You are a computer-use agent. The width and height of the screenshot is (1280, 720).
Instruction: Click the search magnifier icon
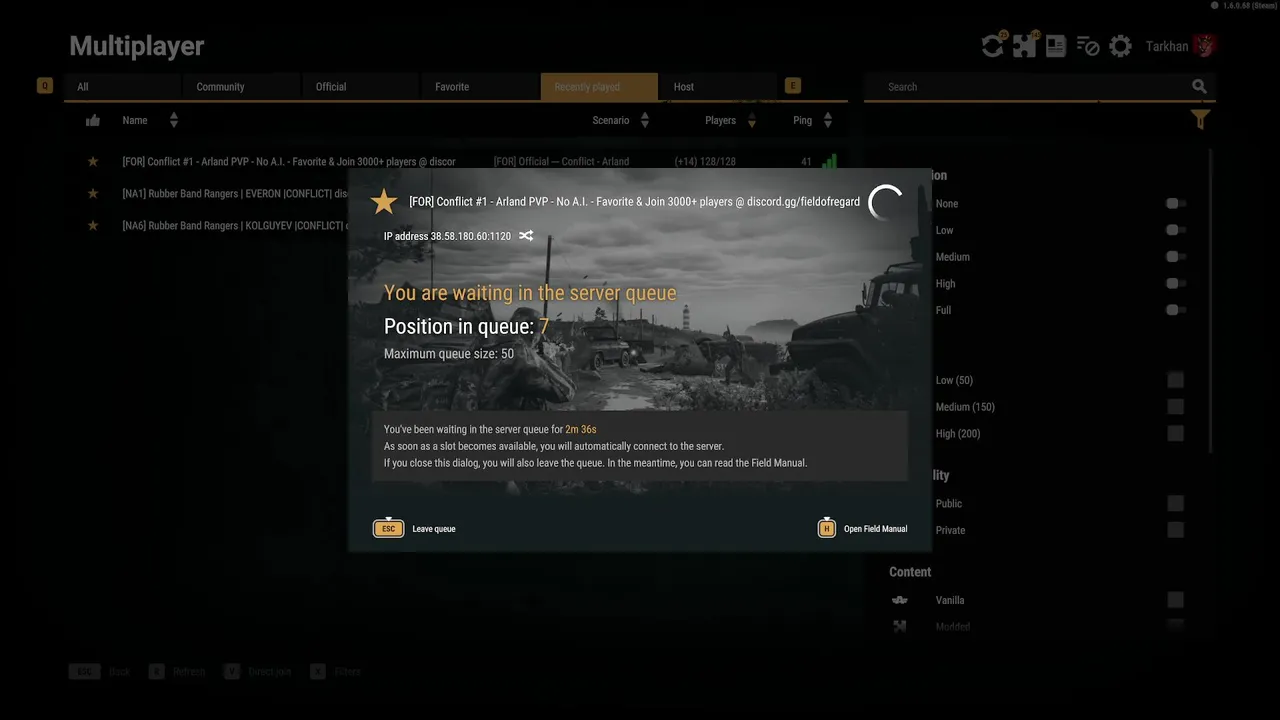pos(1199,87)
